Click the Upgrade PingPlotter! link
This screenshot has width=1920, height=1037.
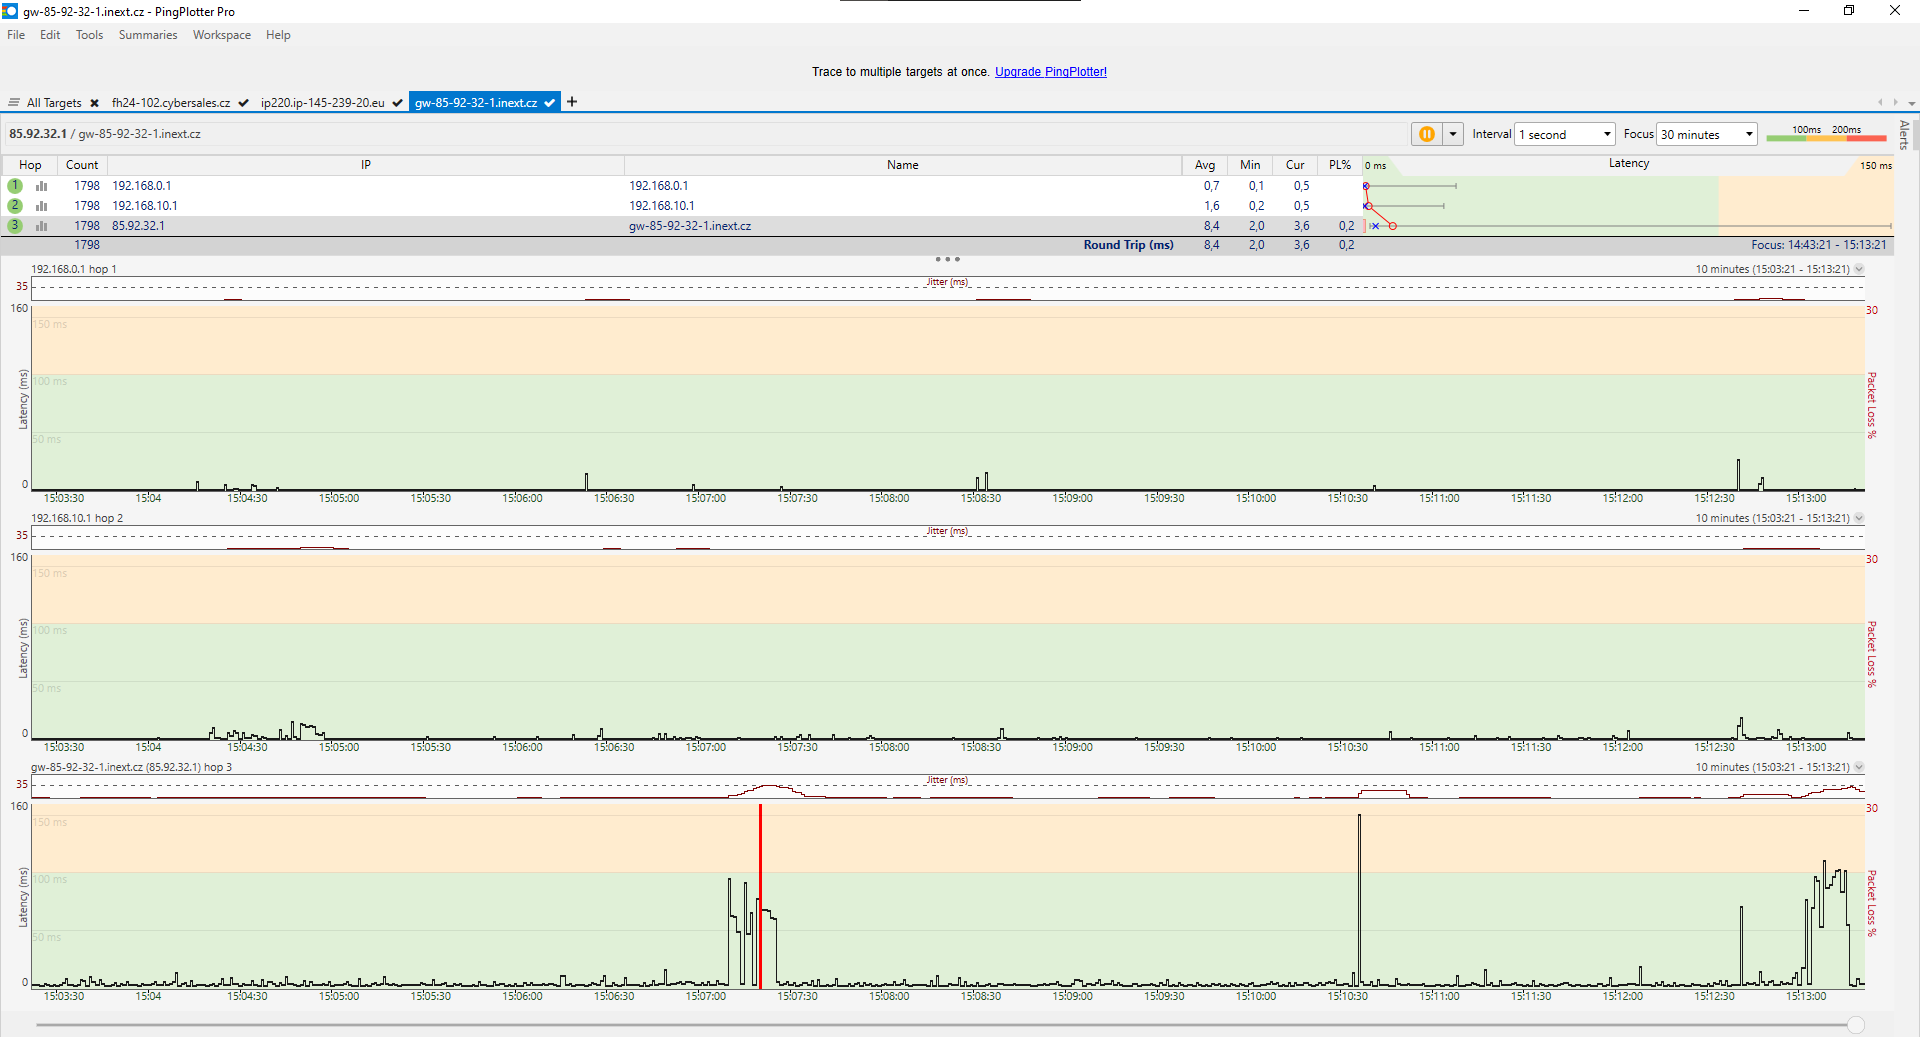[1050, 72]
